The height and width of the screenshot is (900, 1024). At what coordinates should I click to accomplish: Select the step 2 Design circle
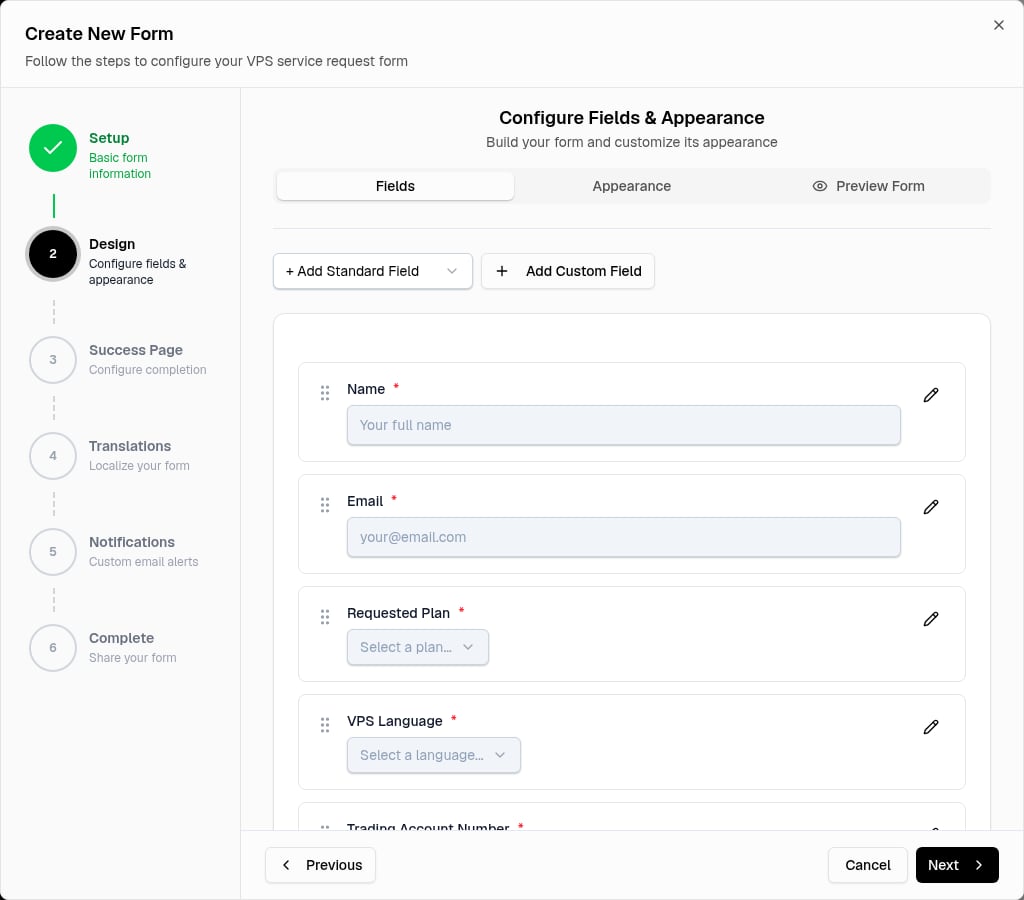[53, 254]
